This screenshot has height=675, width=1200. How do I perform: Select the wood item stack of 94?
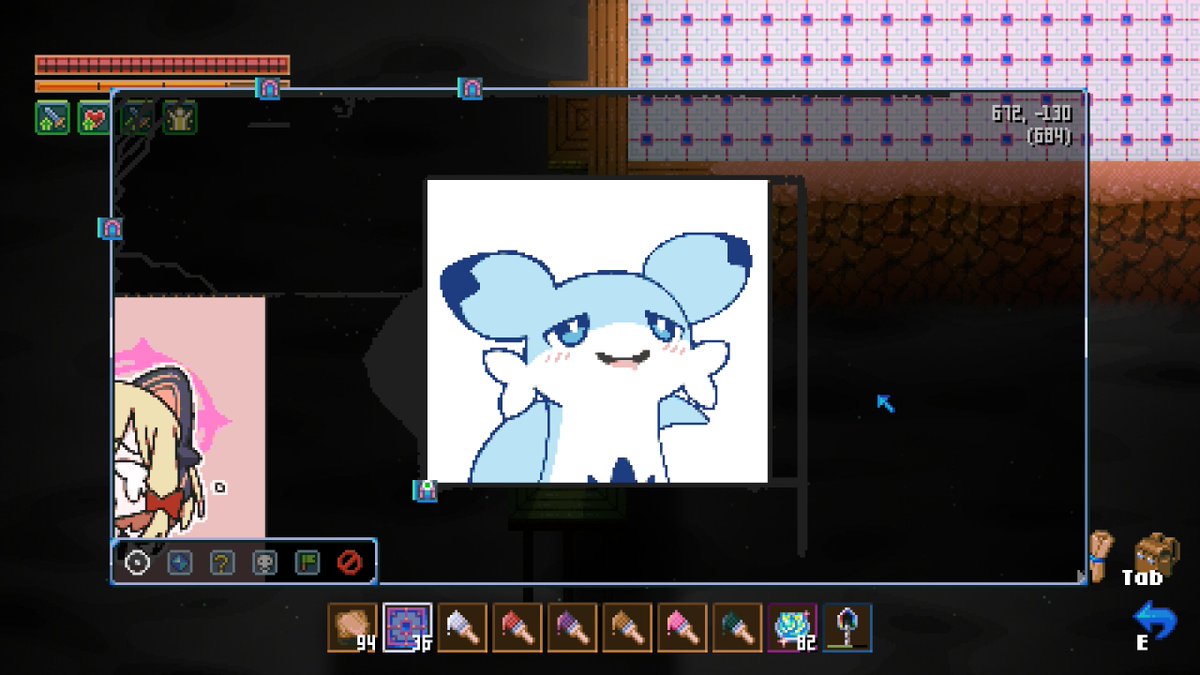[353, 628]
